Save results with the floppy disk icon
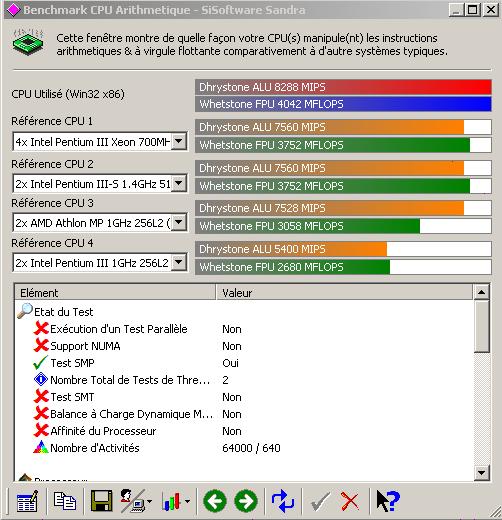502x520 pixels. click(101, 501)
